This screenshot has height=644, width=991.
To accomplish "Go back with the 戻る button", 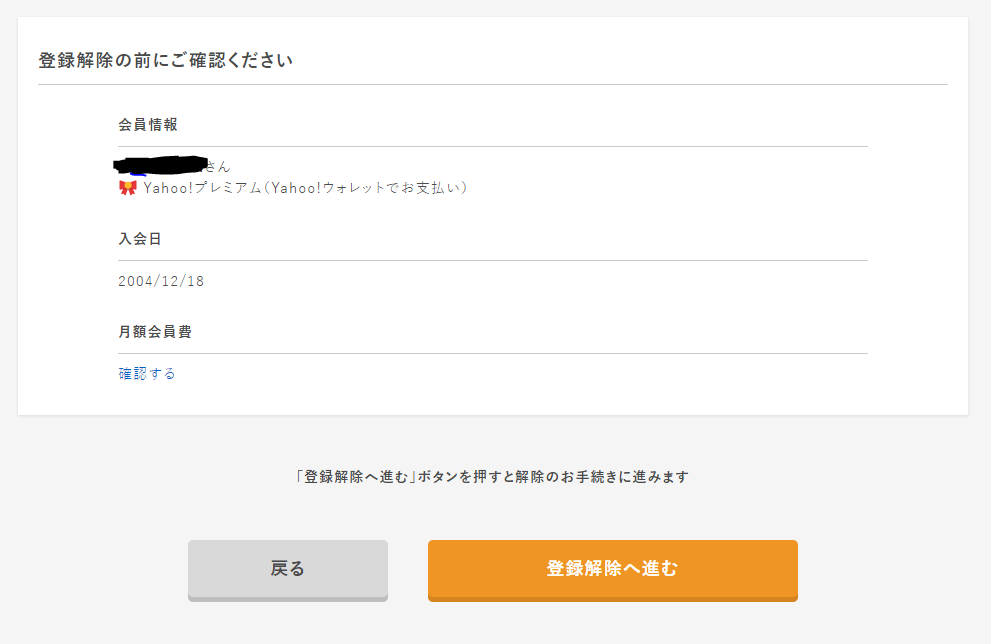I will tap(288, 570).
